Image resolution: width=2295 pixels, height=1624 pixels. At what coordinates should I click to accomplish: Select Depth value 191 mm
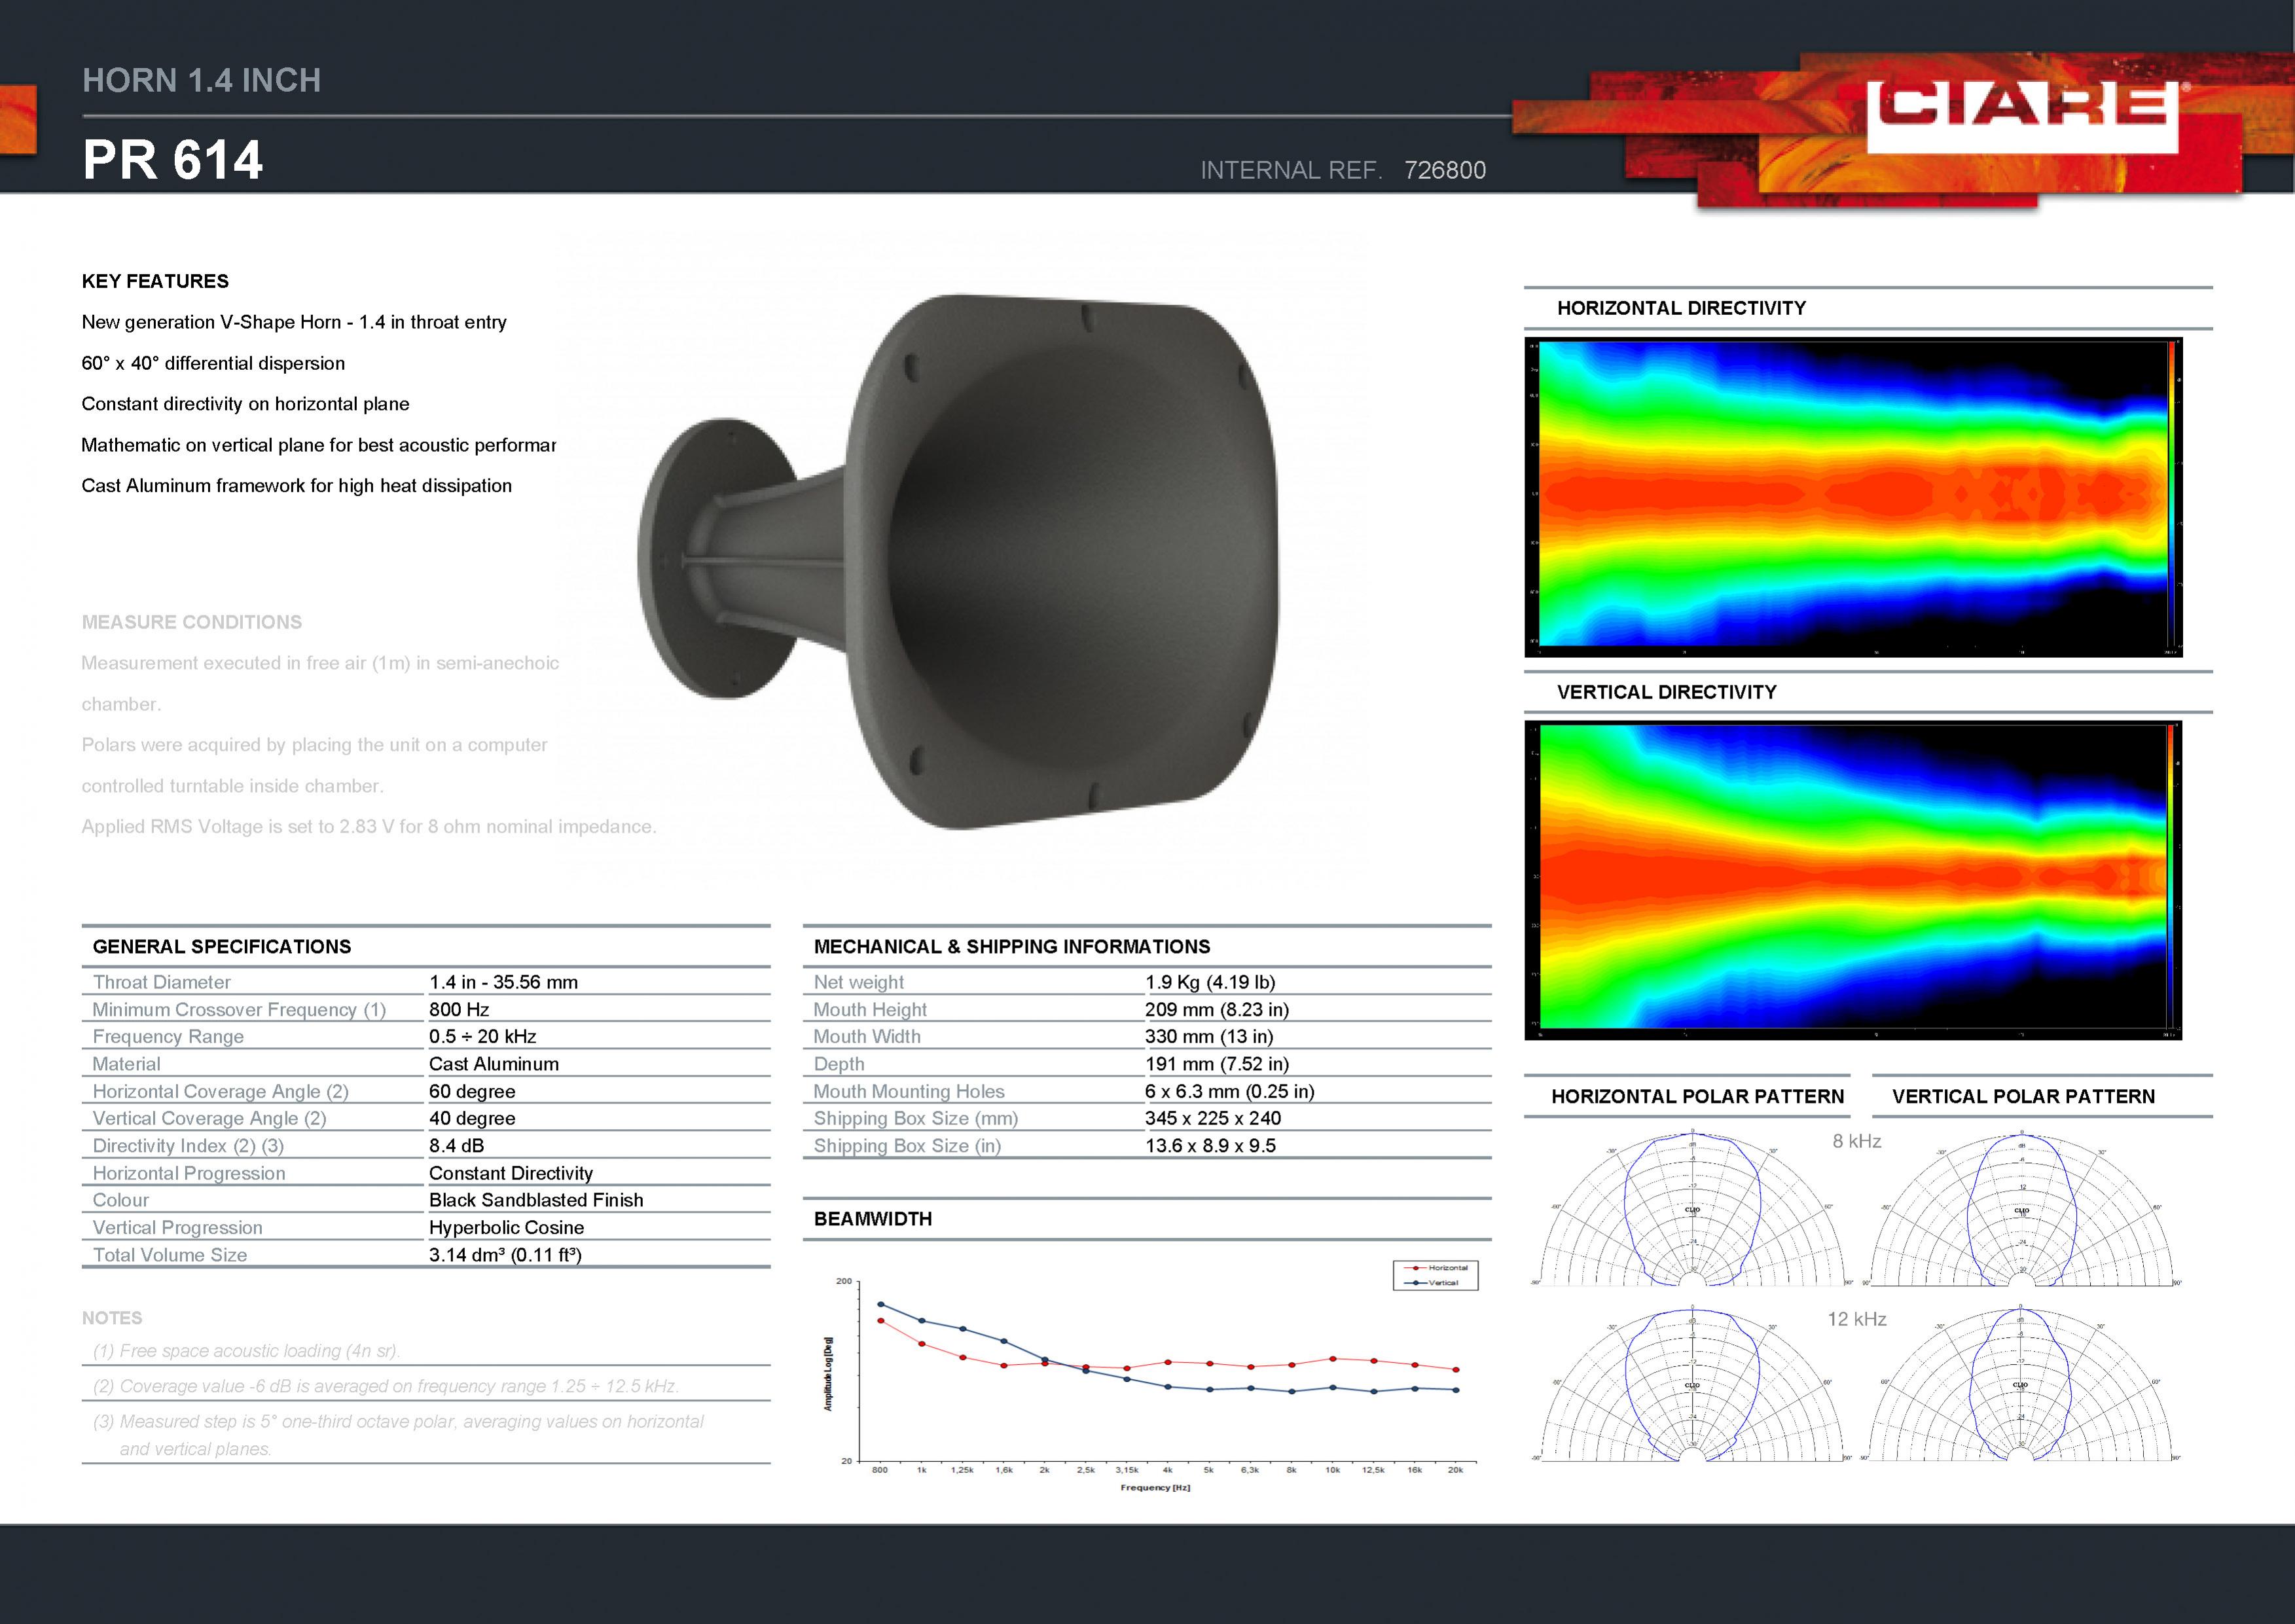coord(1217,1064)
